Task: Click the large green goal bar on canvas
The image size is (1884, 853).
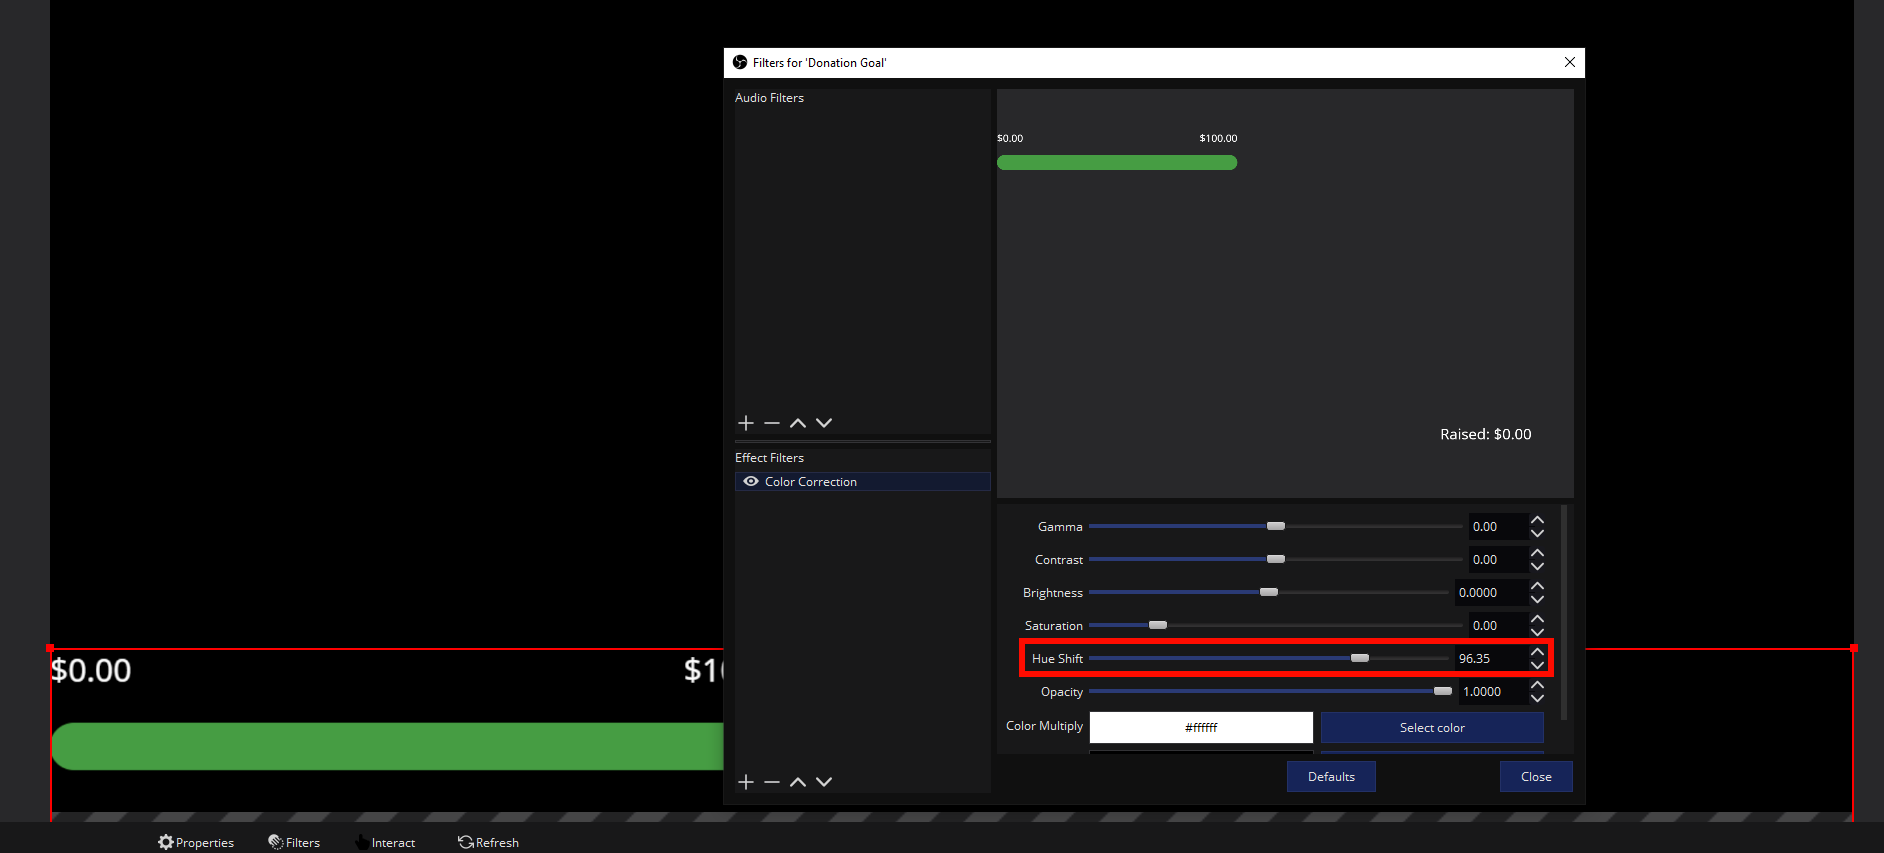Action: pyautogui.click(x=387, y=746)
